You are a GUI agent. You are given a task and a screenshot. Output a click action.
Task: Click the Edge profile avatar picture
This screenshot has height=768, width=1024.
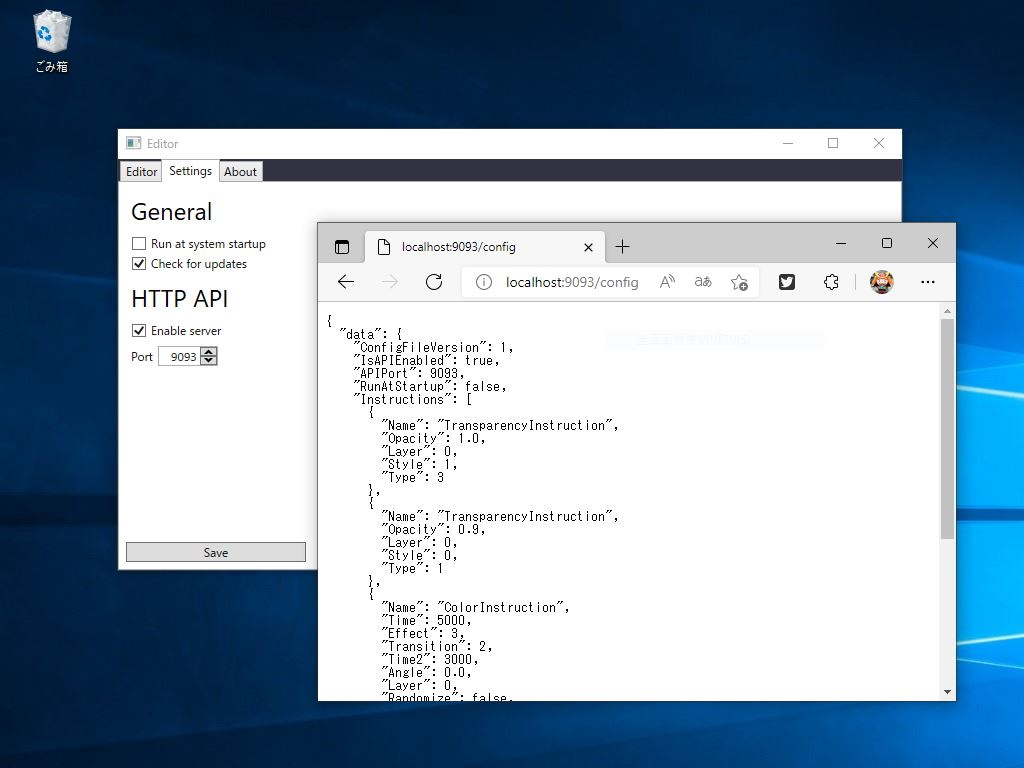coord(881,282)
